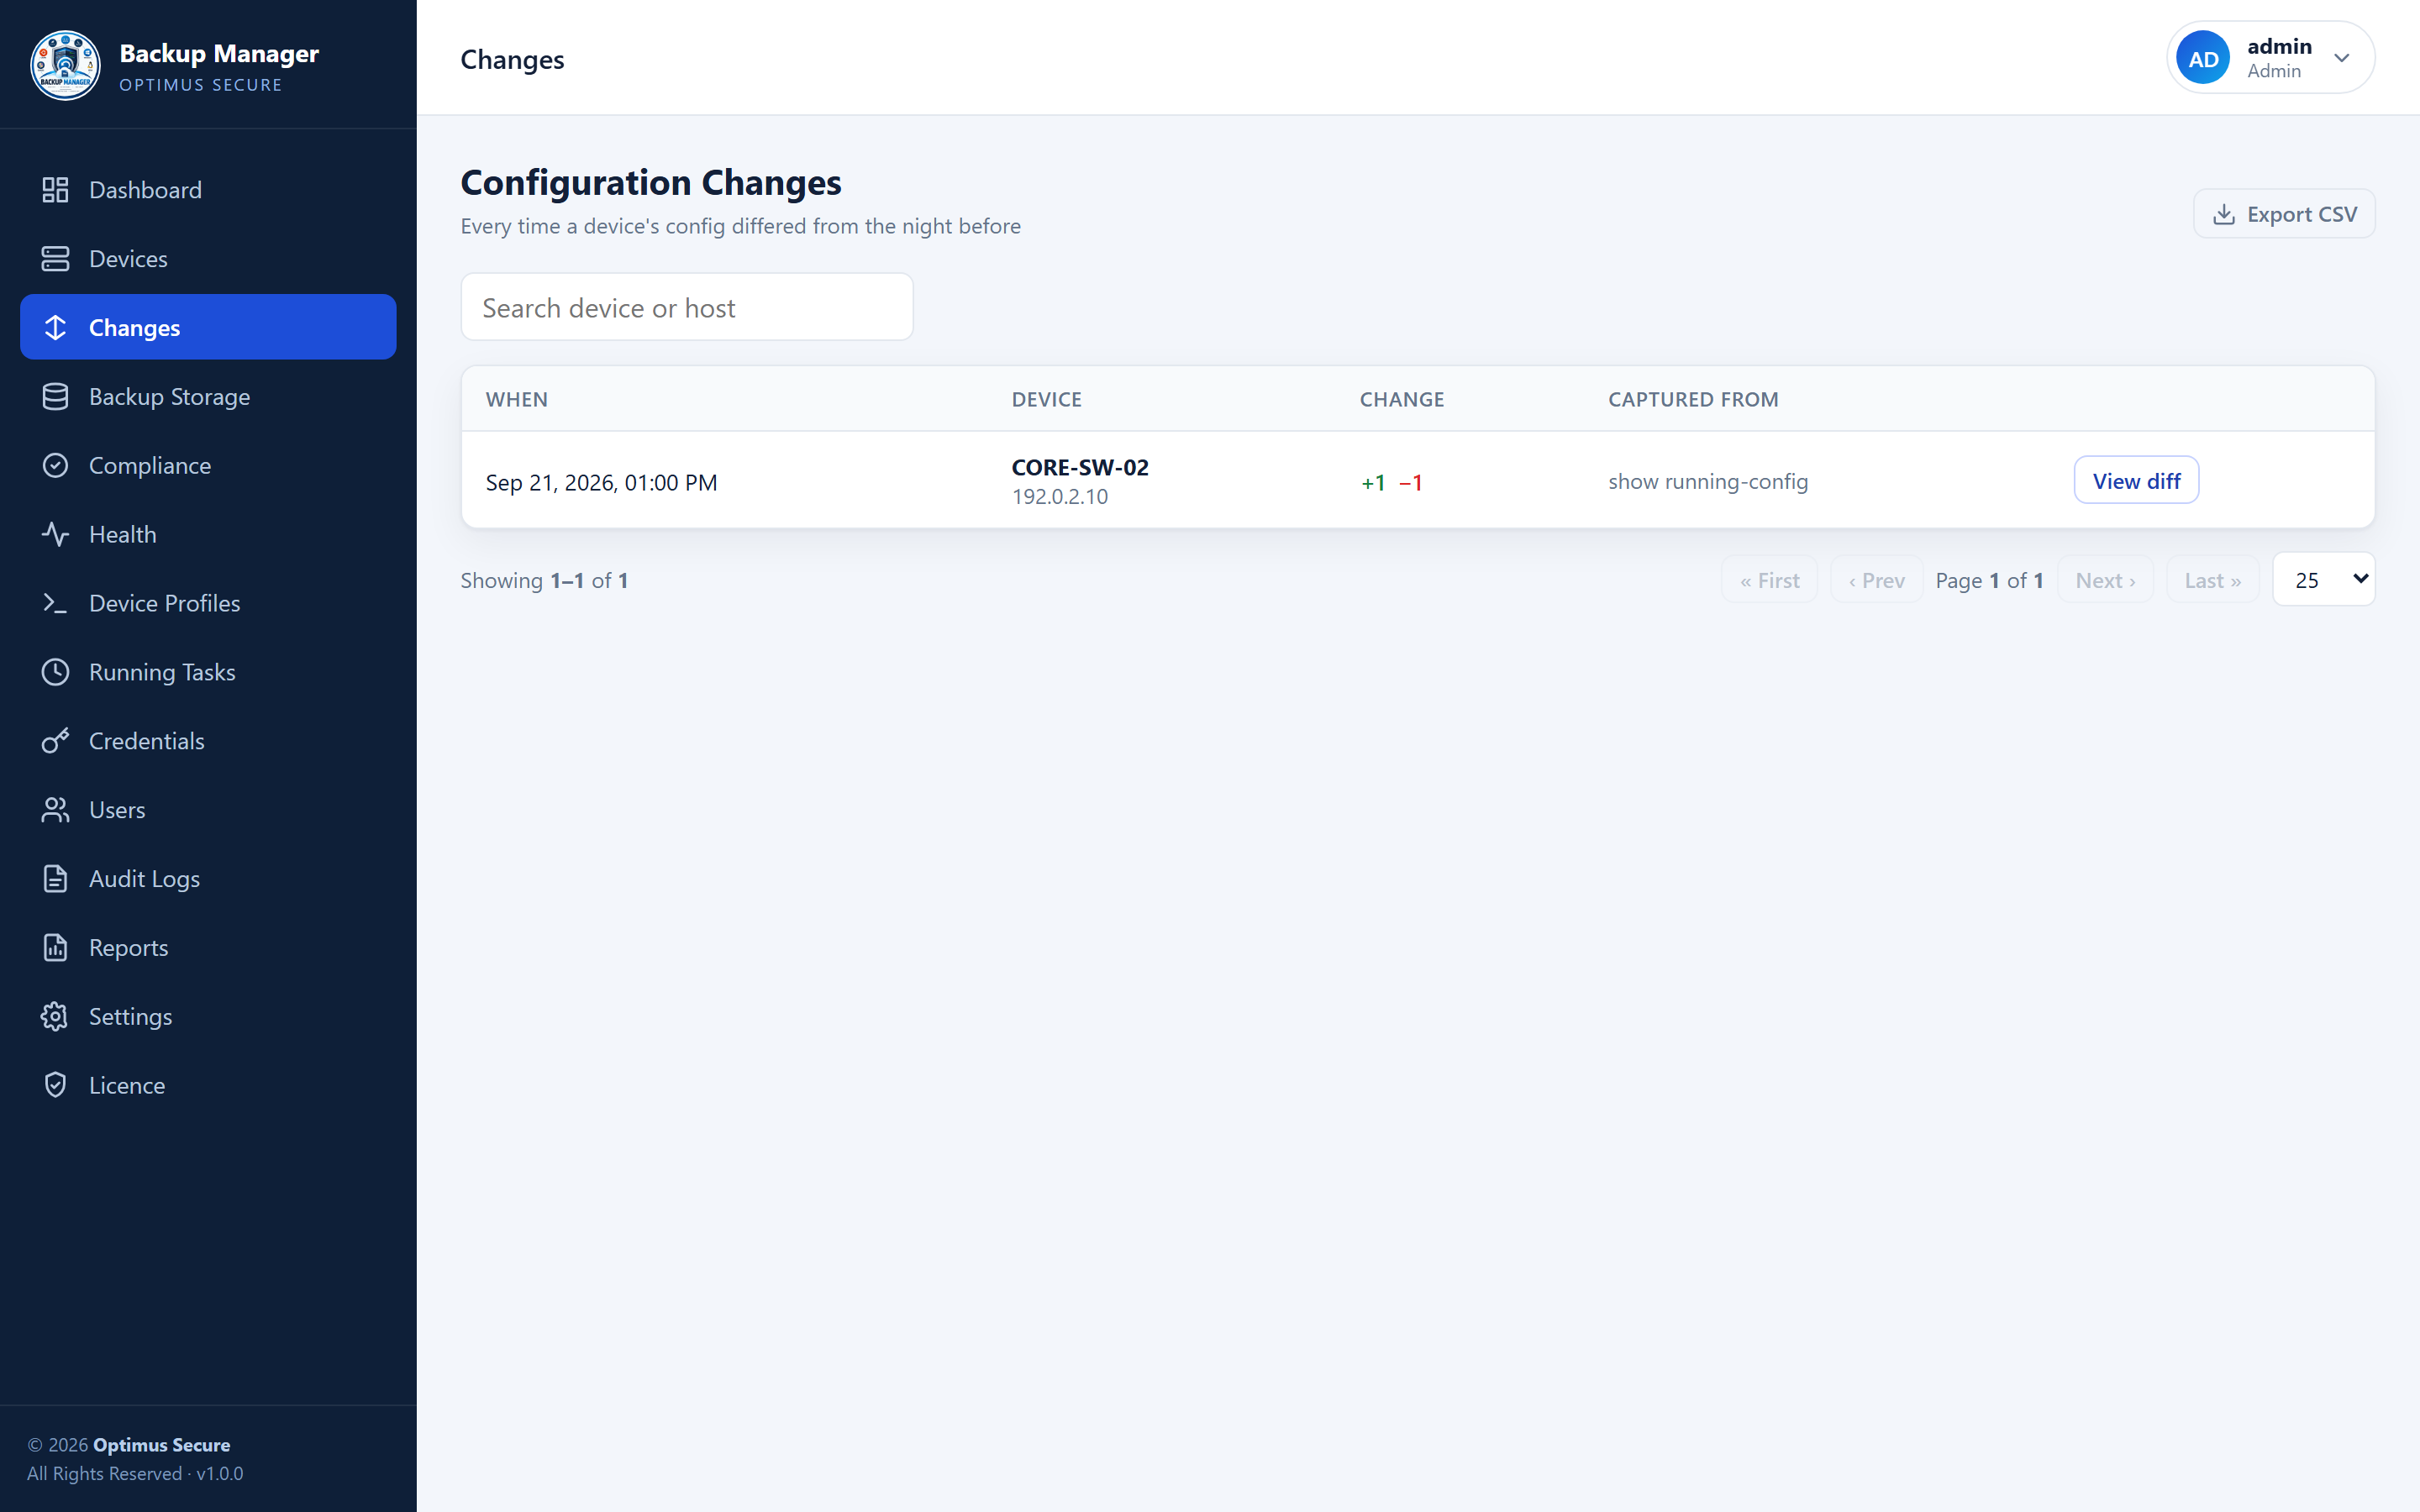Image resolution: width=2420 pixels, height=1512 pixels.
Task: Click the Last page button
Action: pyautogui.click(x=2212, y=580)
